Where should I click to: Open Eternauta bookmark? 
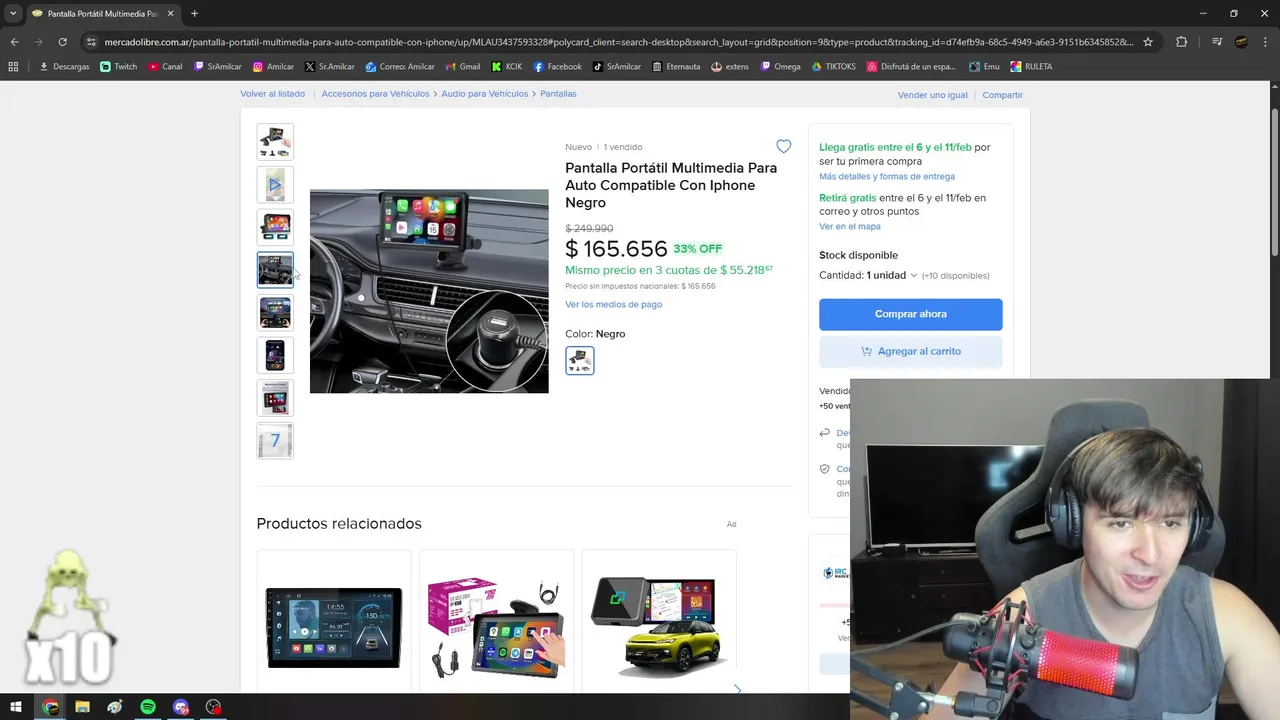675,67
